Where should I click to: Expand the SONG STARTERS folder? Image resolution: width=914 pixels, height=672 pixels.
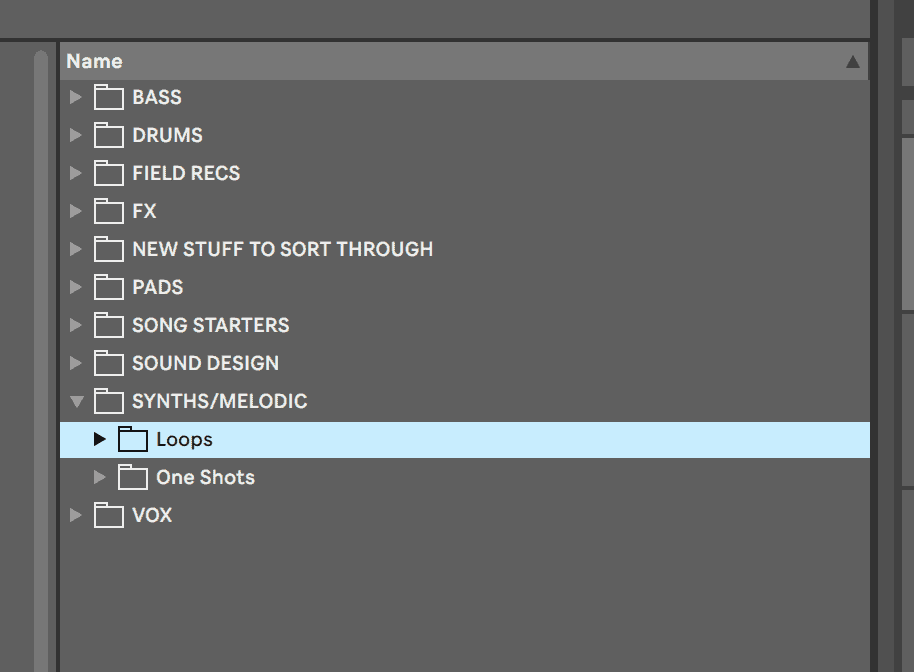(x=76, y=325)
